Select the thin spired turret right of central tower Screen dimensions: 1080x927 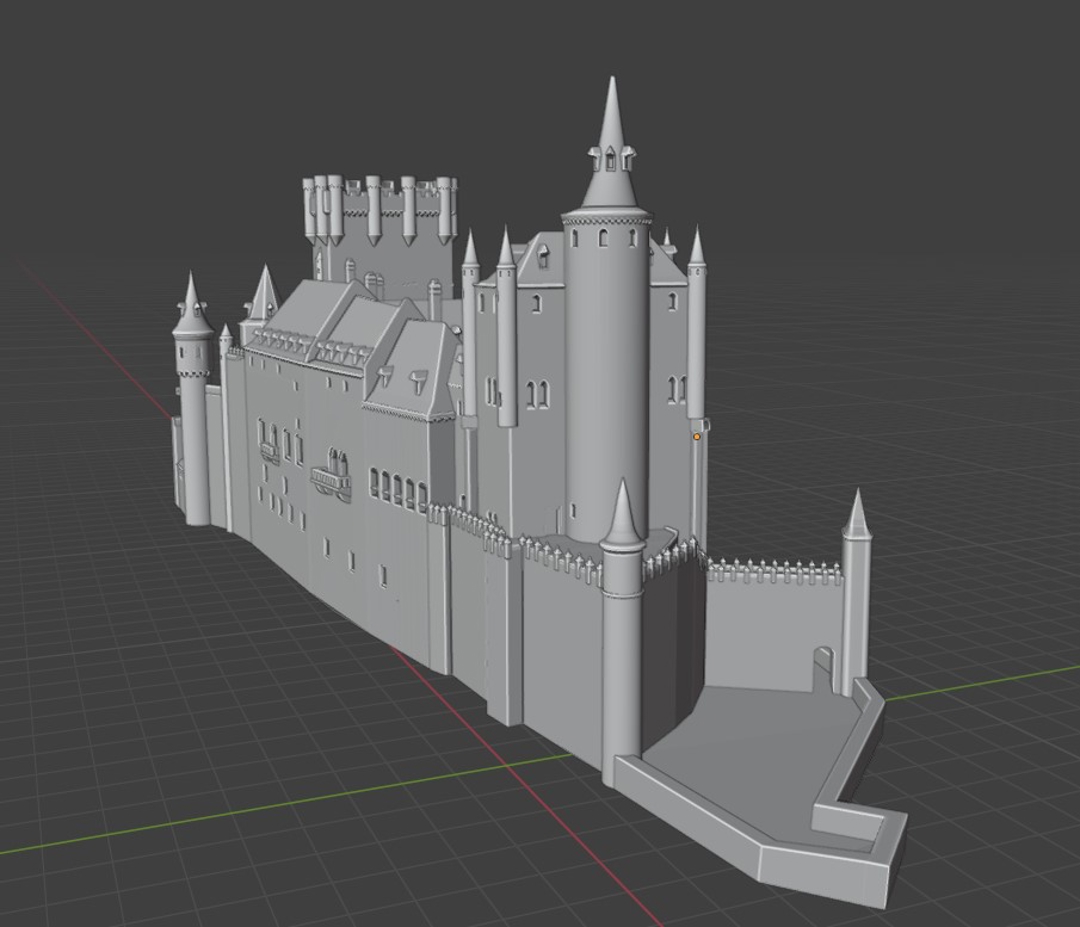[x=696, y=330]
